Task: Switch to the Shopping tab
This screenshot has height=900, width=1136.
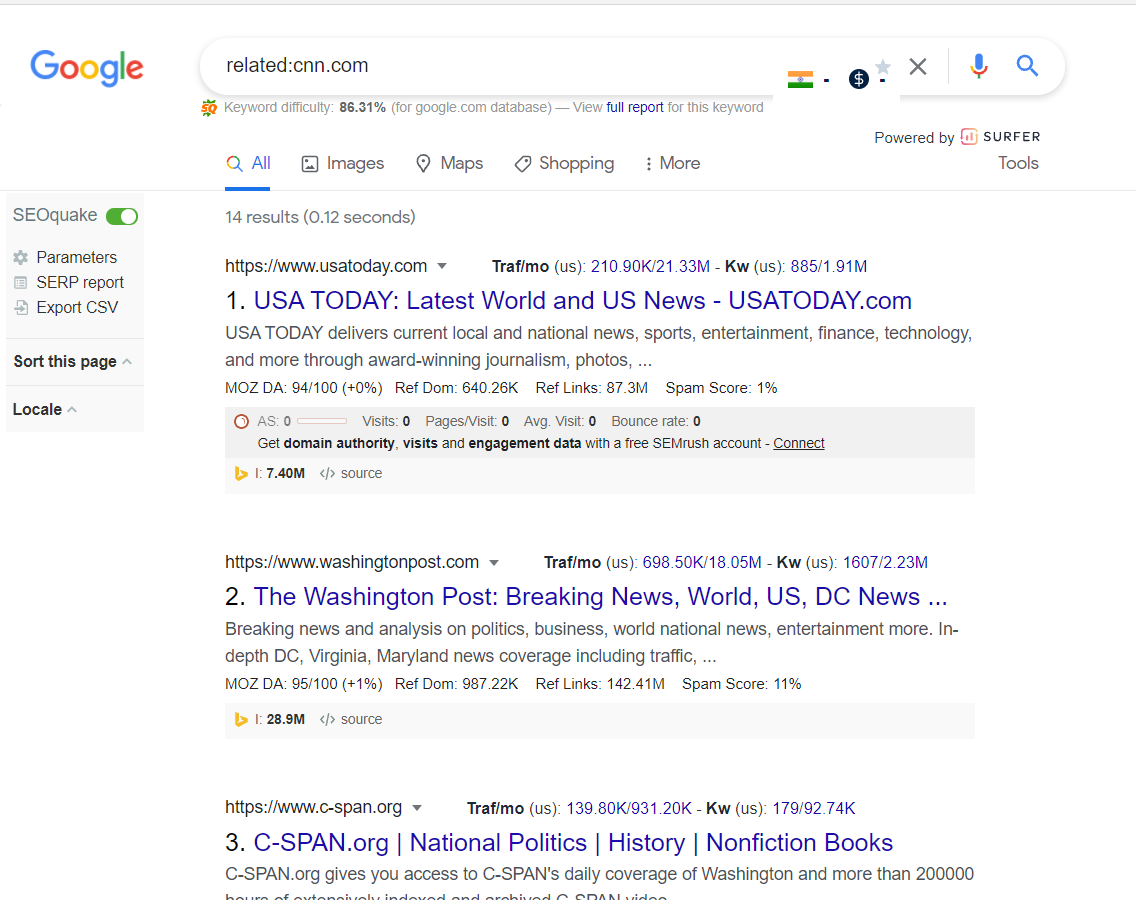Action: coord(564,164)
